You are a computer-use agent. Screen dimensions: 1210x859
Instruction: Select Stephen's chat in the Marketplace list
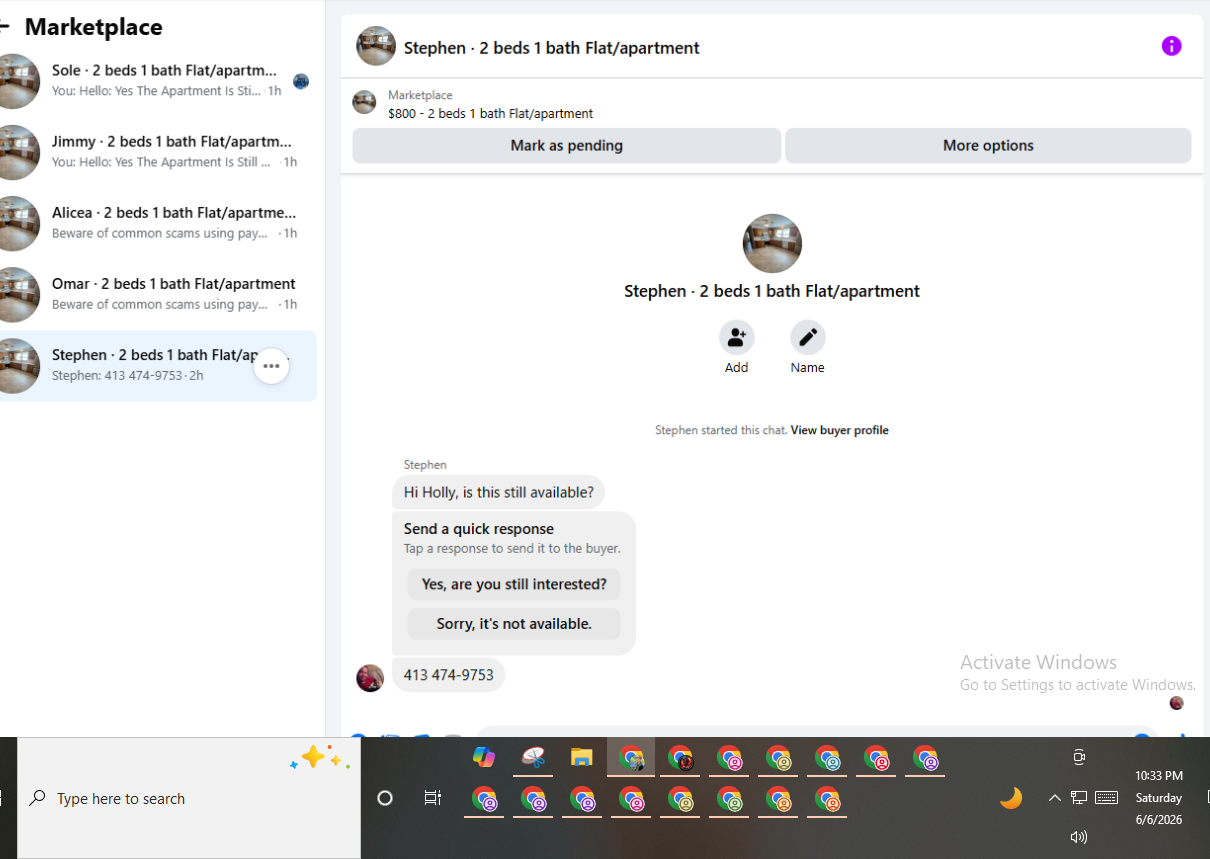point(158,366)
